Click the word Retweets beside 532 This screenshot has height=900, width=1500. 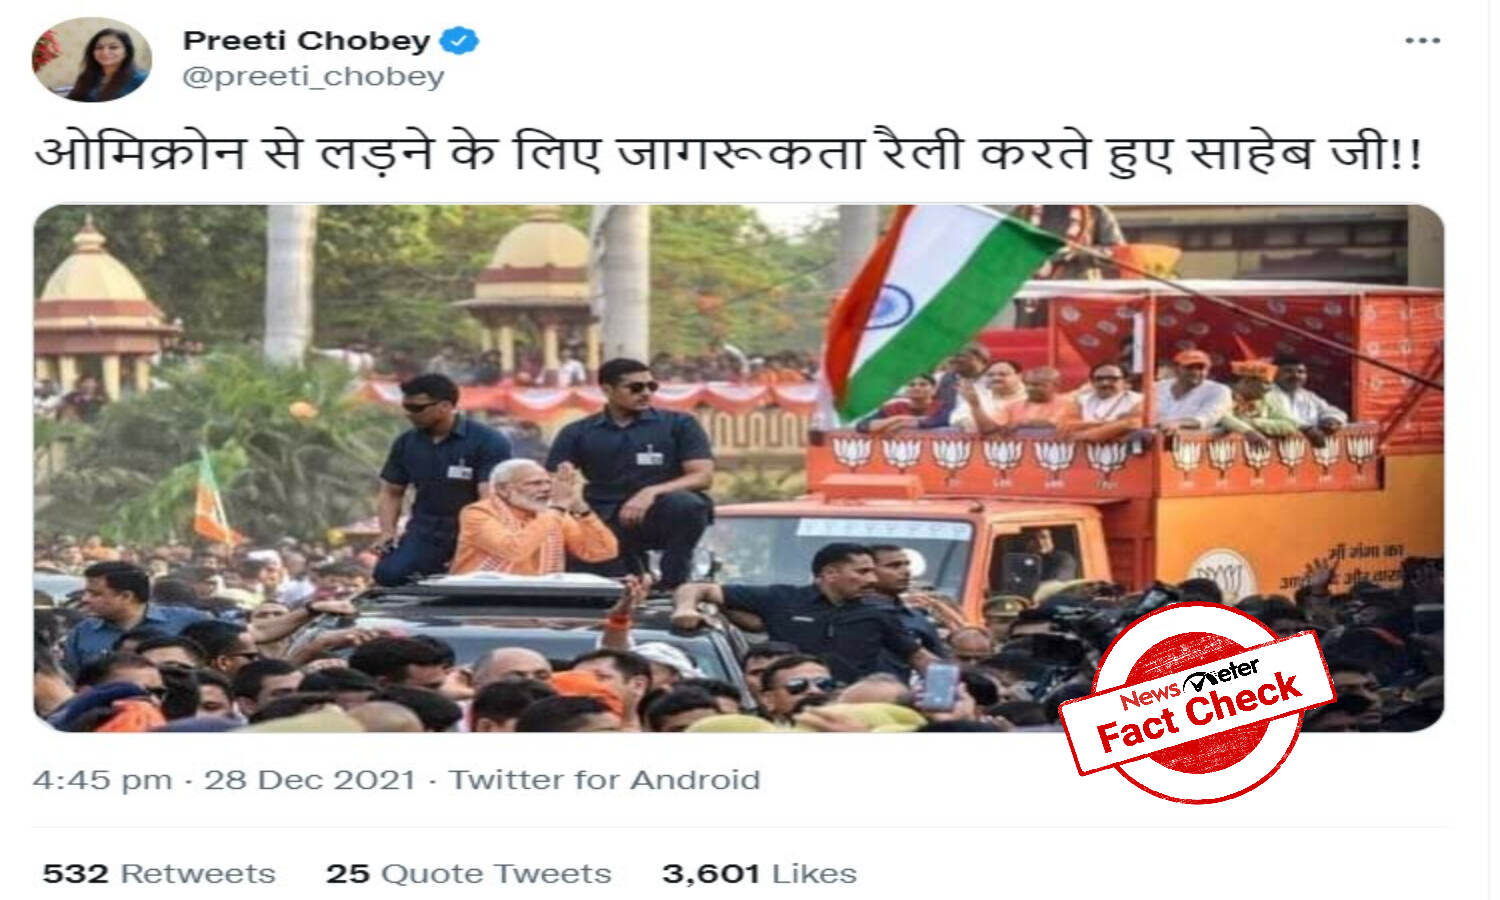click(x=198, y=873)
